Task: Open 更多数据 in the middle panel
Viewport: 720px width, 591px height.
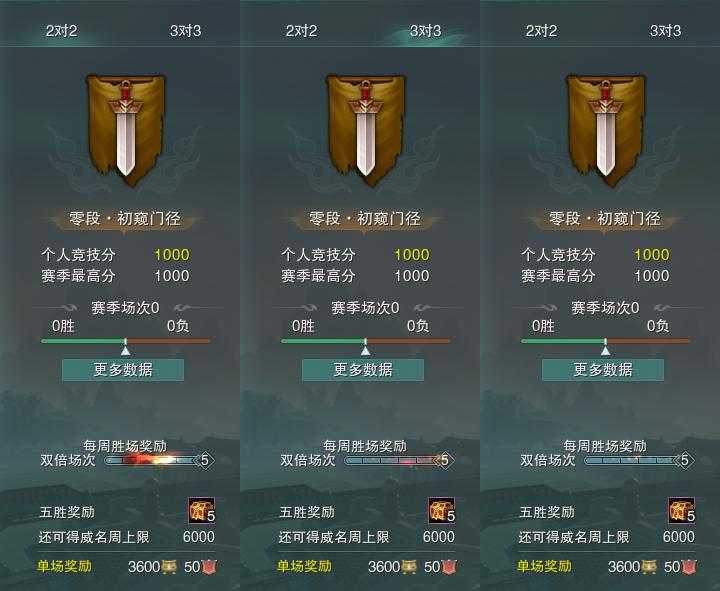Action: pyautogui.click(x=363, y=370)
